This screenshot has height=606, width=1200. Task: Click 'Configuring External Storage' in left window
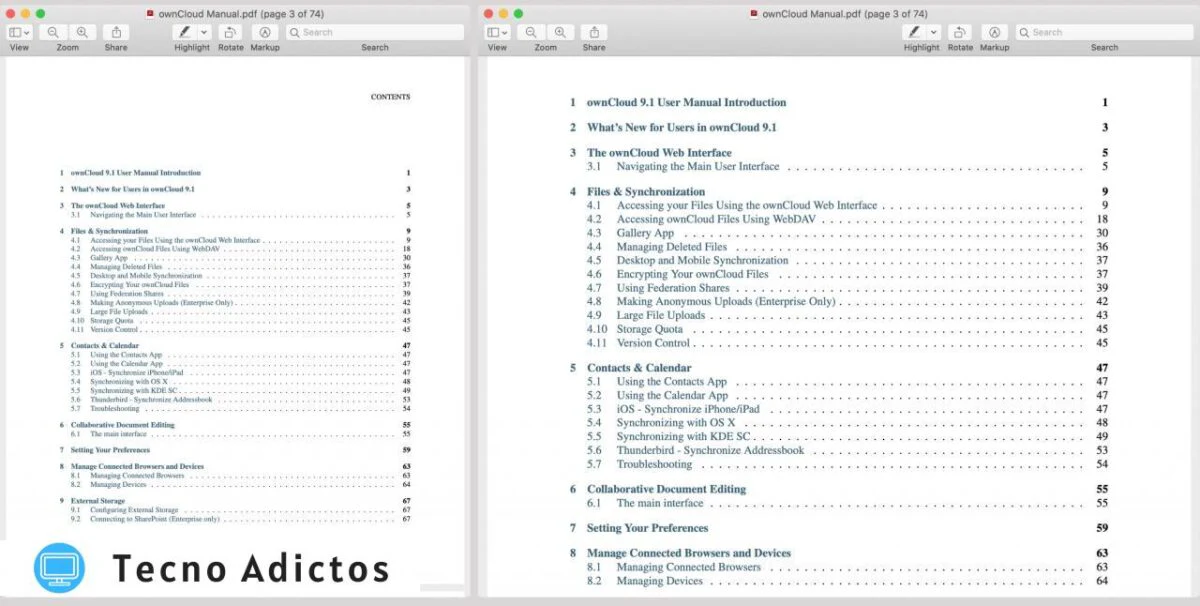(x=132, y=510)
